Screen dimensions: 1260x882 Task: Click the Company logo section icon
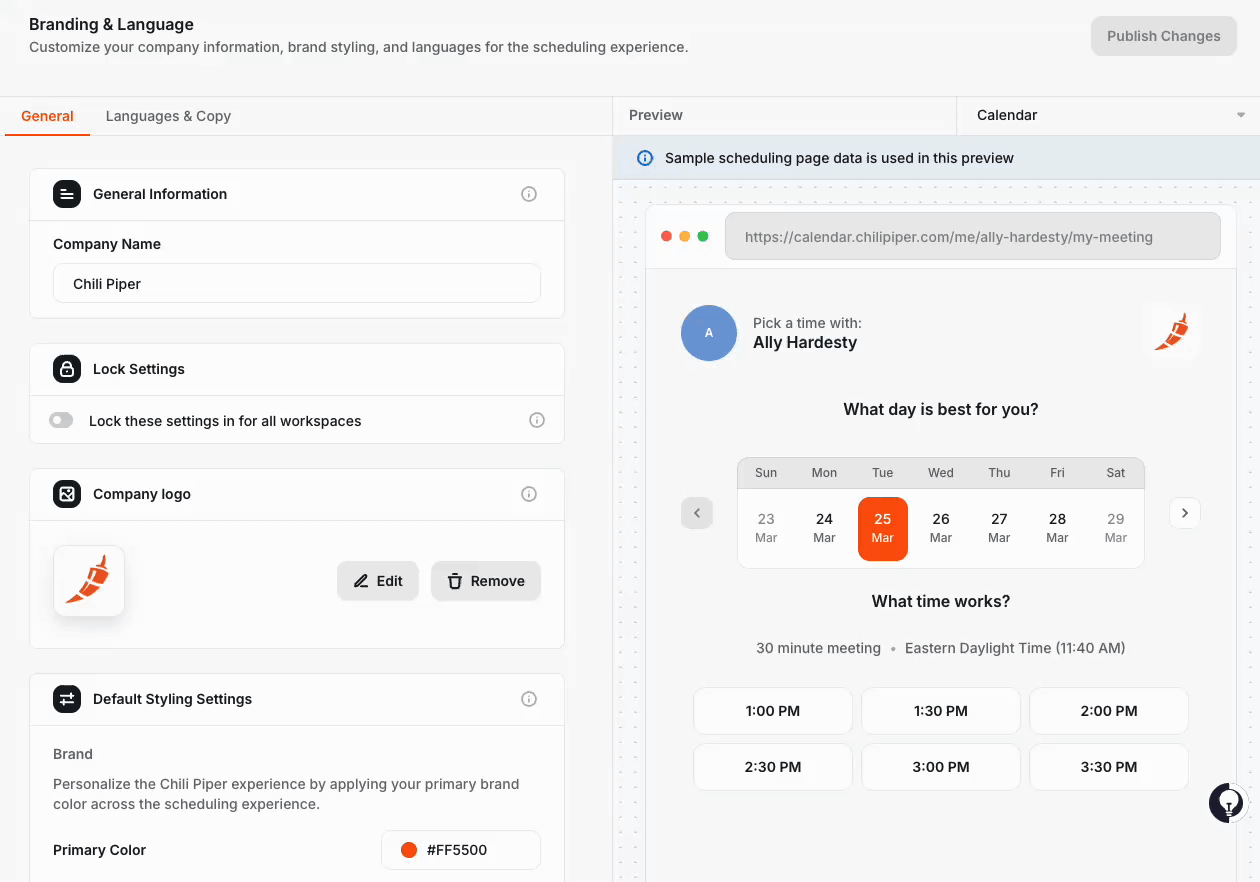[x=67, y=494]
